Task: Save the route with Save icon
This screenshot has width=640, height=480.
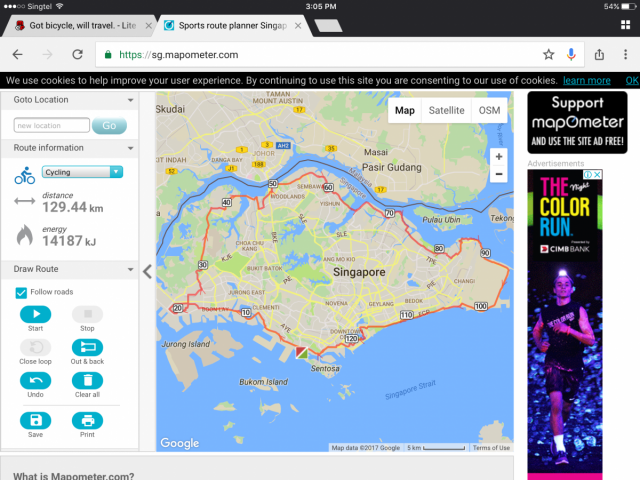Action: [x=35, y=420]
